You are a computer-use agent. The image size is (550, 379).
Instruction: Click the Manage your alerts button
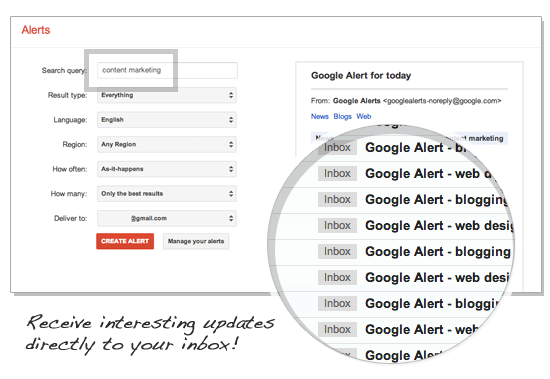click(x=196, y=241)
